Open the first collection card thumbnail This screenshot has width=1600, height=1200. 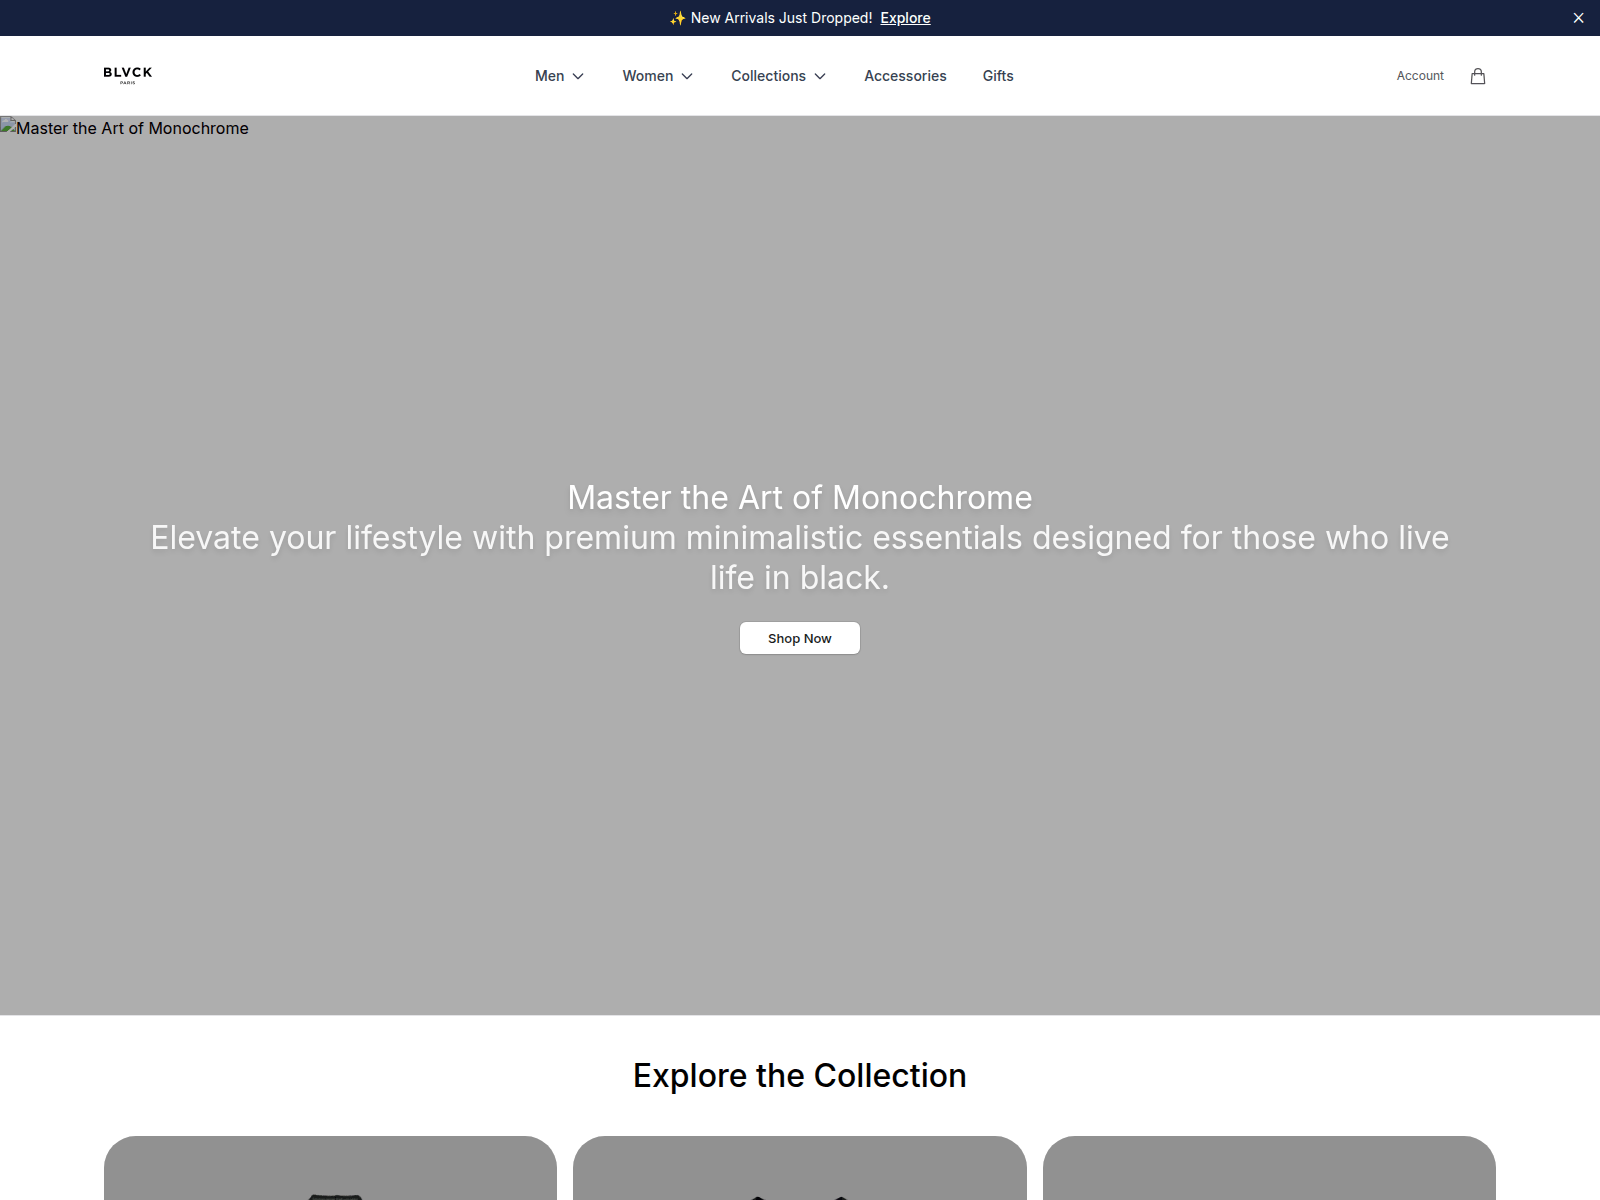tap(330, 1168)
